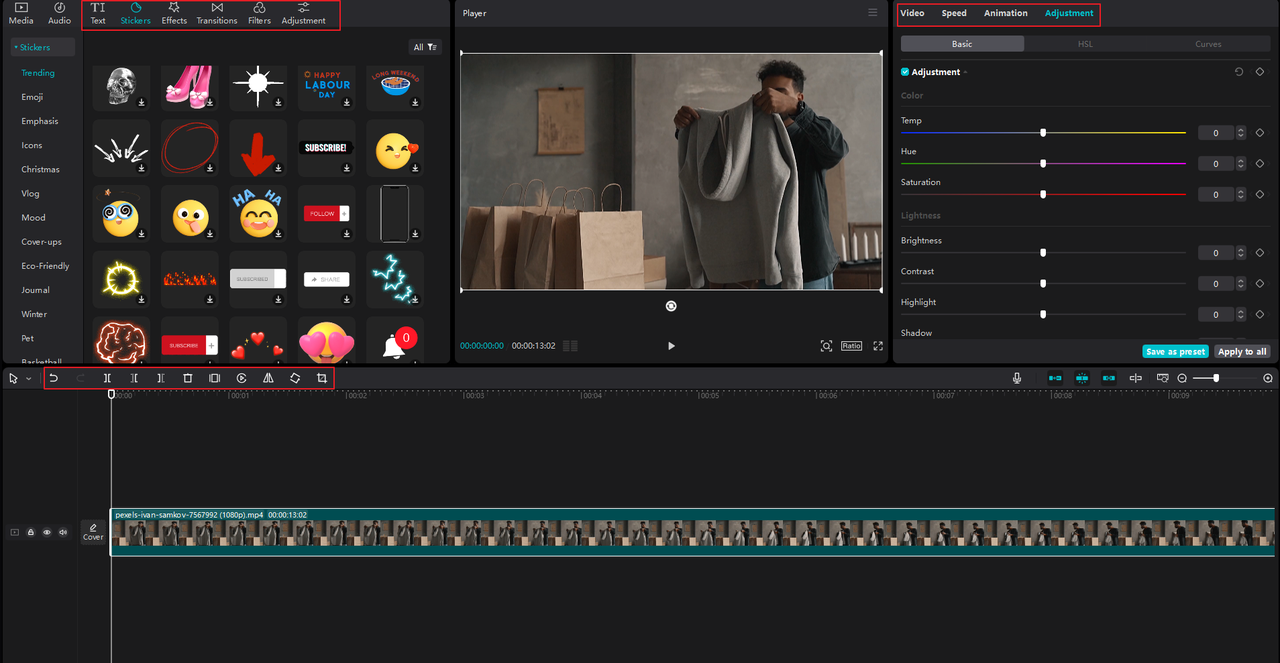The width and height of the screenshot is (1280, 663).
Task: Click the Hue slider handle
Action: point(1043,163)
